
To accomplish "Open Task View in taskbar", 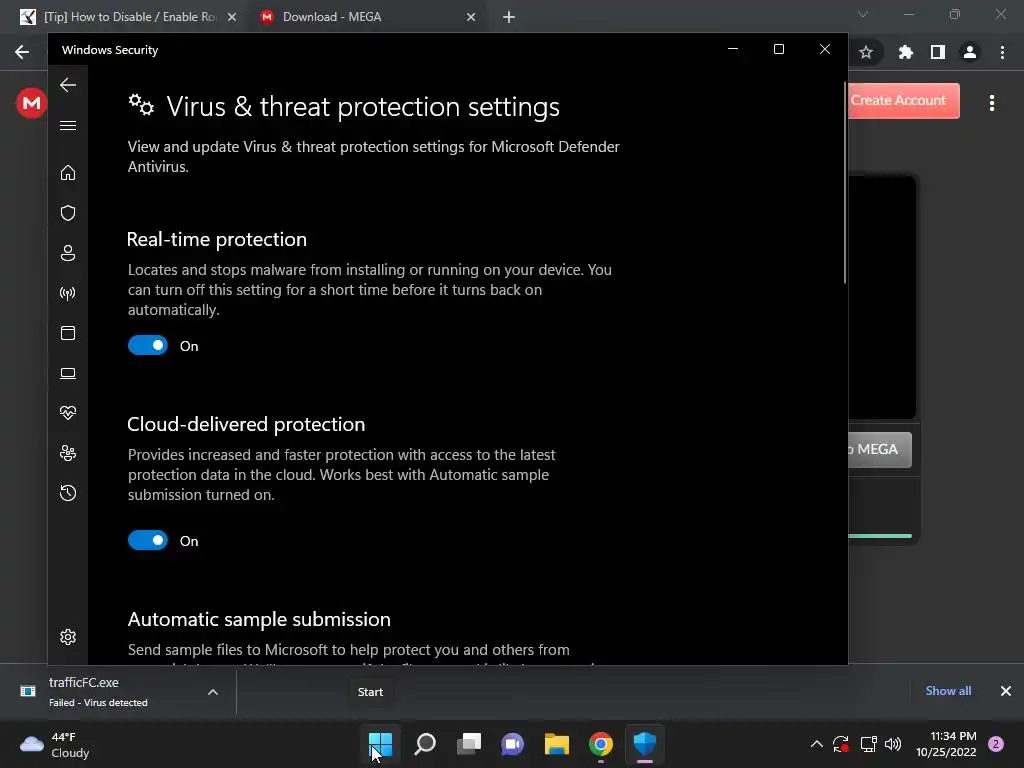I will [x=469, y=744].
